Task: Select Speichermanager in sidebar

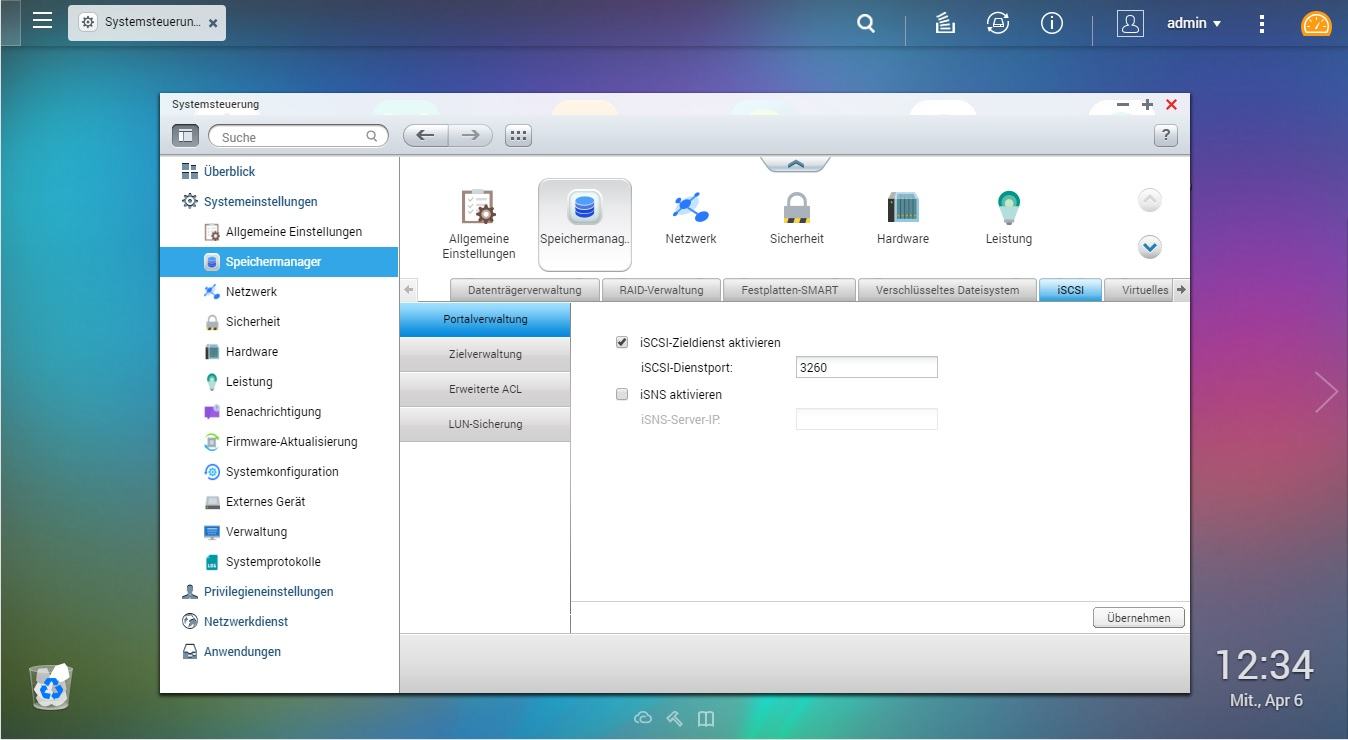Action: click(x=279, y=261)
